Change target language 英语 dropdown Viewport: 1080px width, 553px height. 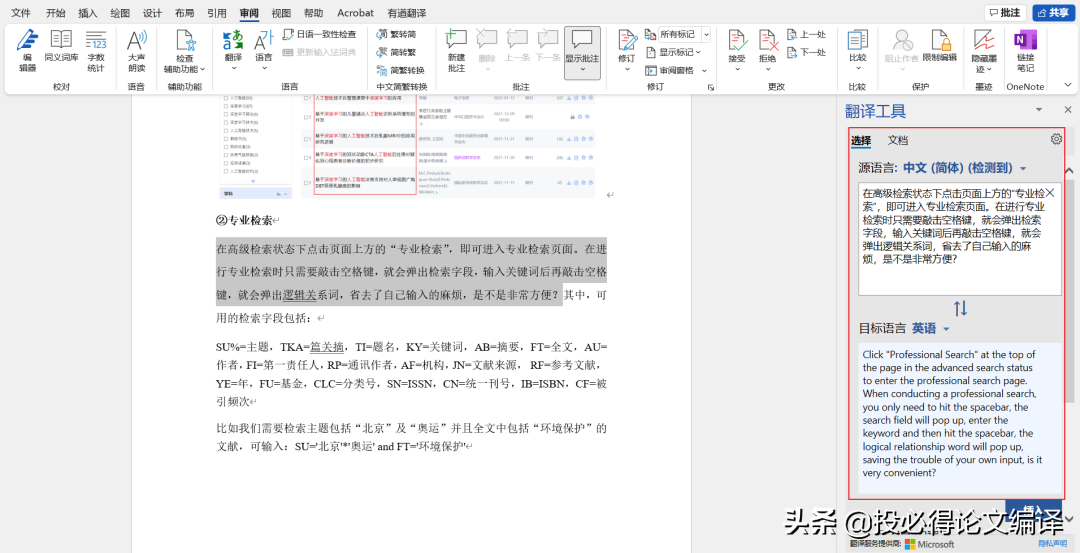(x=931, y=328)
